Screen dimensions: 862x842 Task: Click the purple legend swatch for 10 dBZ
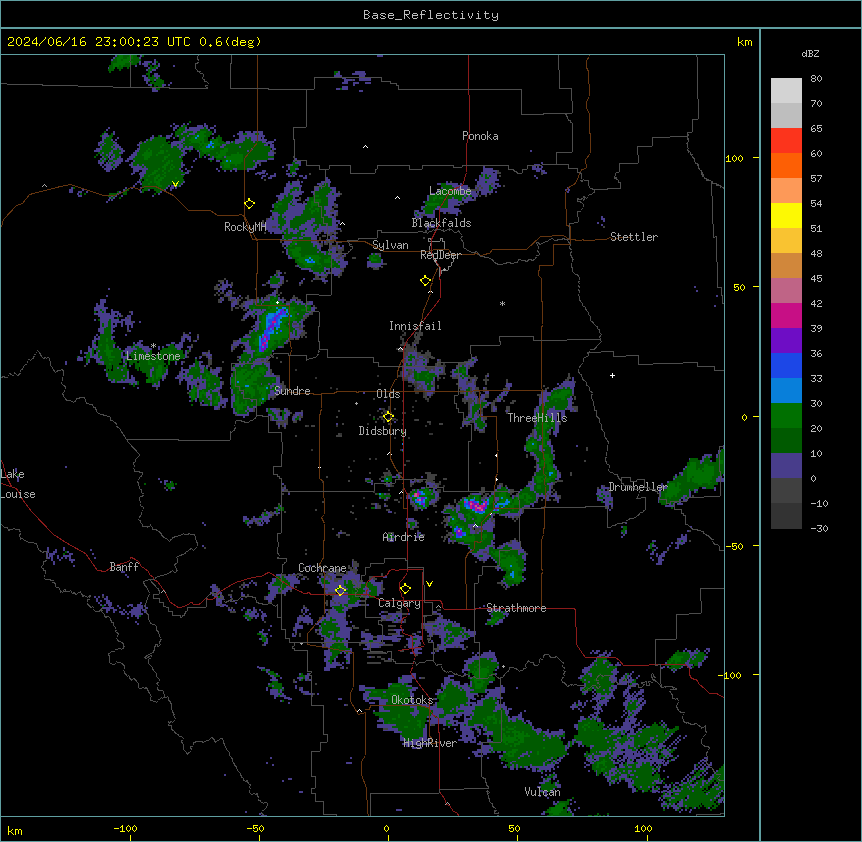pyautogui.click(x=786, y=466)
